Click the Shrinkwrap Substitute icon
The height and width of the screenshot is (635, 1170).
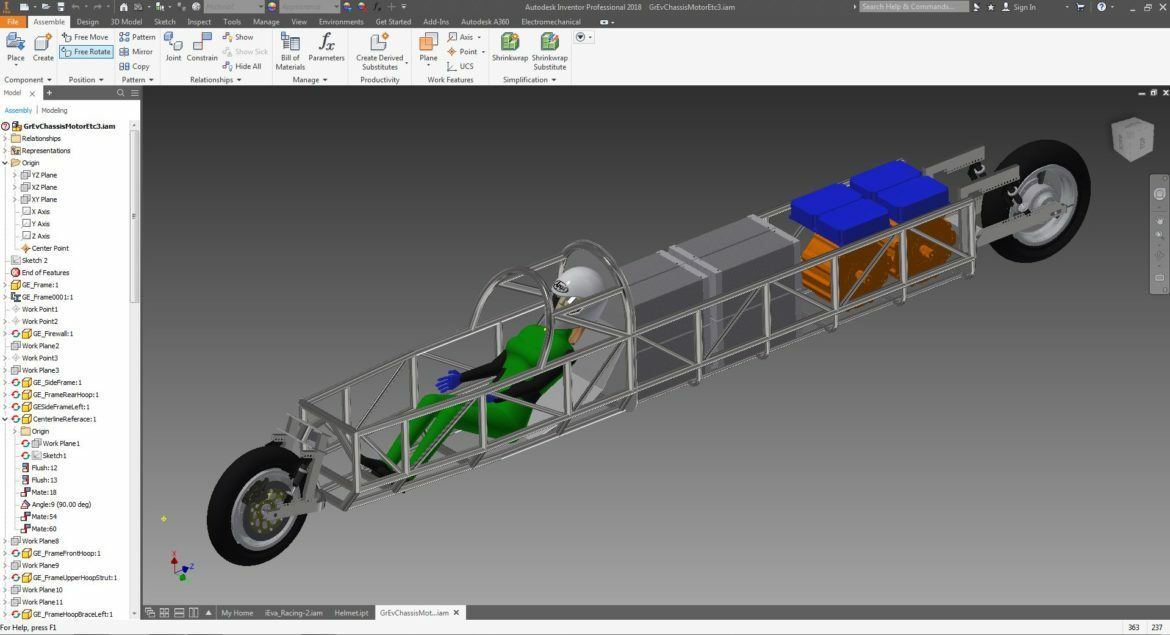[x=549, y=42]
